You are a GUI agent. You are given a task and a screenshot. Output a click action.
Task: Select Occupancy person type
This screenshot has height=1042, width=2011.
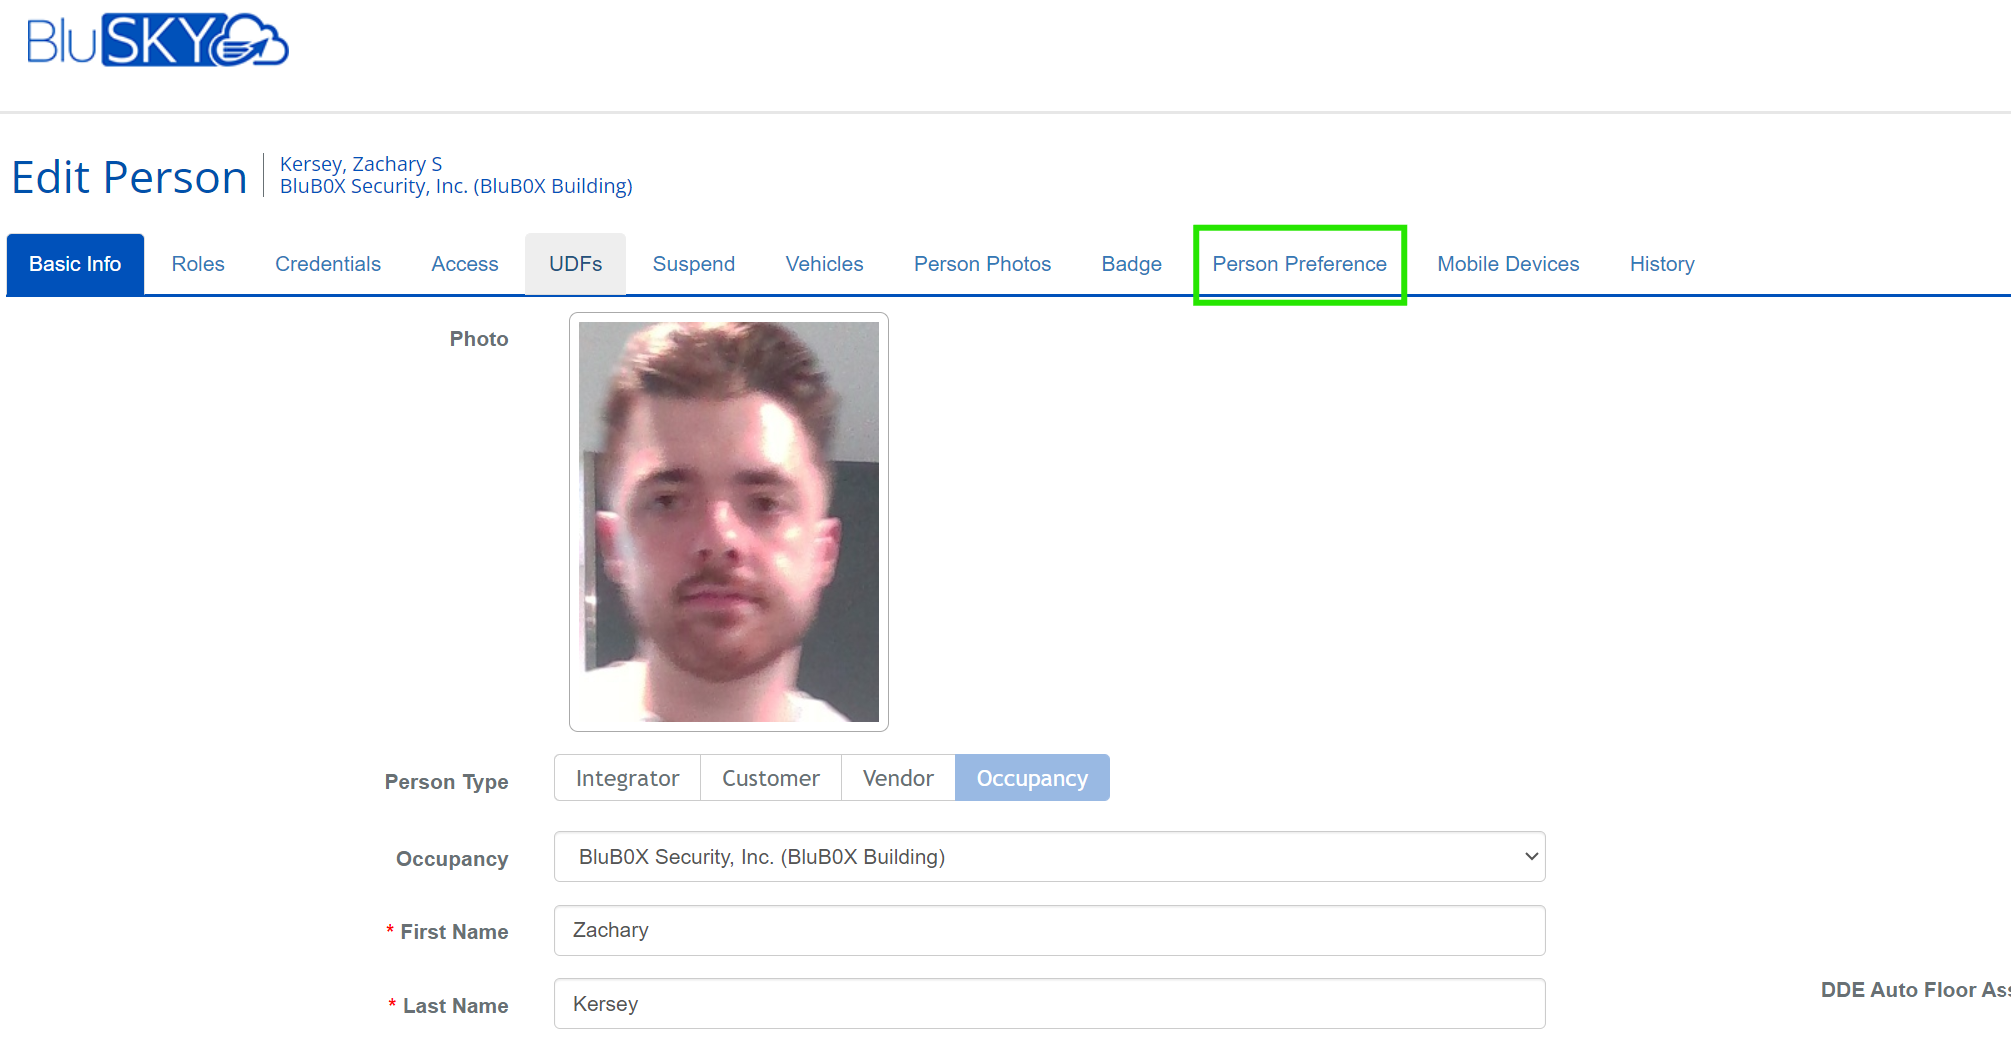pos(1031,778)
